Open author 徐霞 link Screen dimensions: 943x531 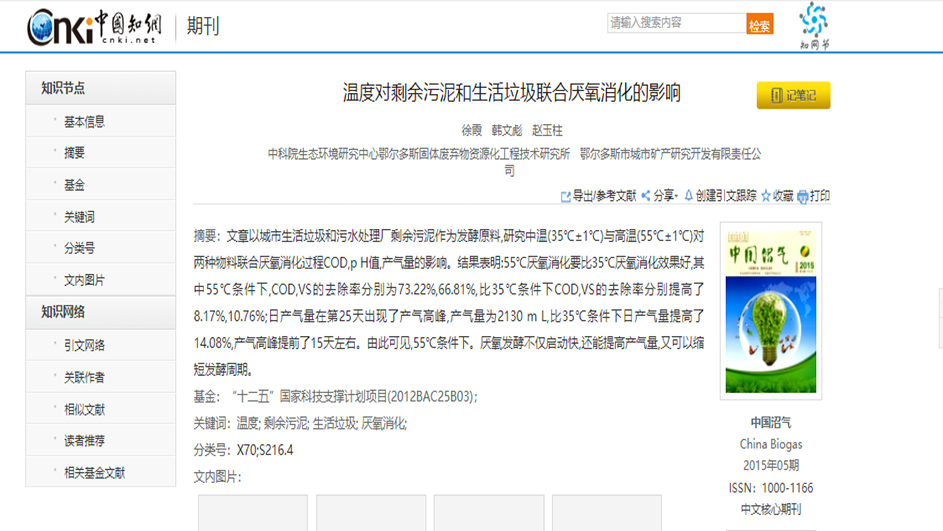[472, 130]
